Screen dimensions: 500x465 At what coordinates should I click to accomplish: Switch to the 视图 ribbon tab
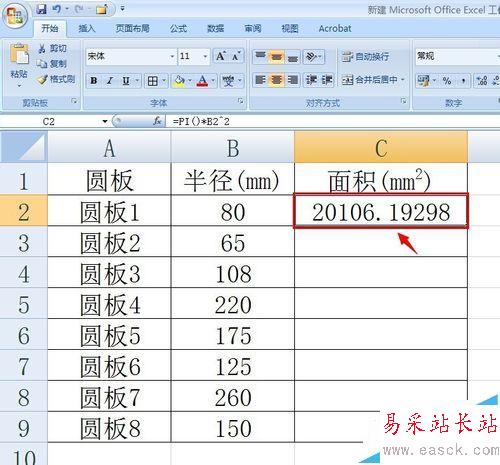point(290,29)
